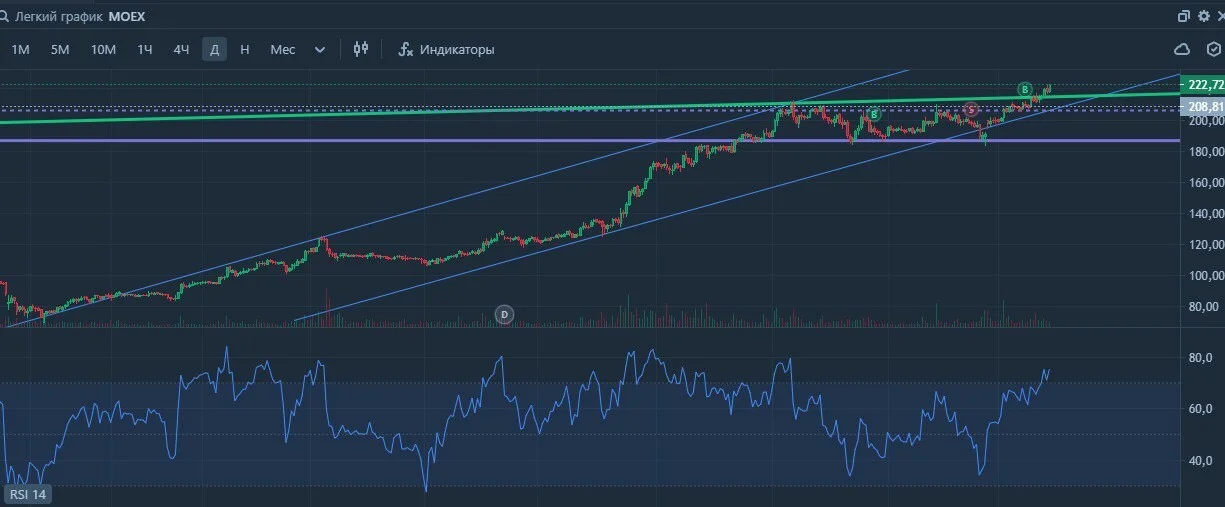Image resolution: width=1225 pixels, height=507 pixels.
Task: Switch to the 10М timeframe
Action: 104,49
